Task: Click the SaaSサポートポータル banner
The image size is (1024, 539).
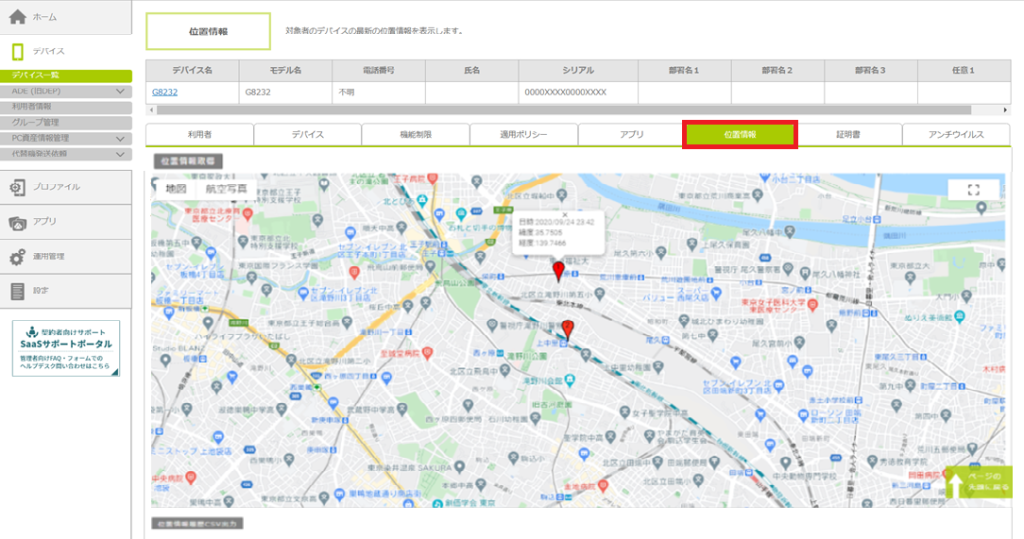Action: tap(66, 348)
